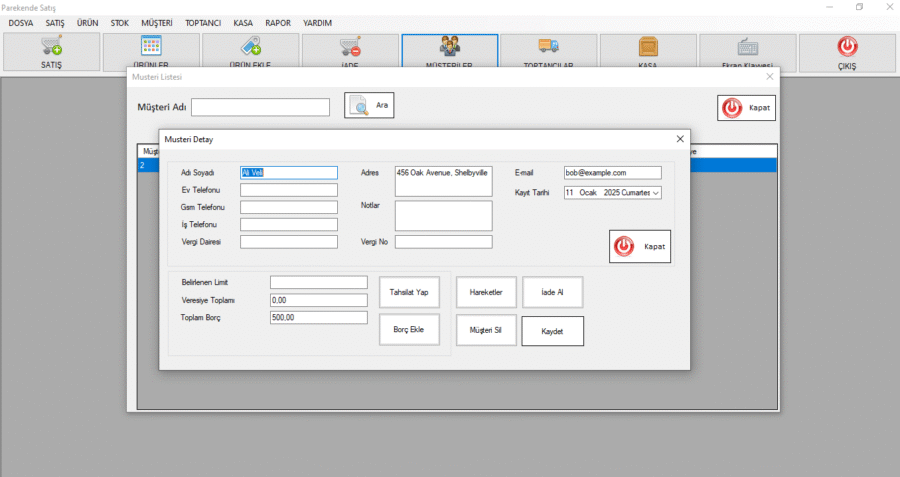
Task: Click the Adres text box
Action: (444, 181)
